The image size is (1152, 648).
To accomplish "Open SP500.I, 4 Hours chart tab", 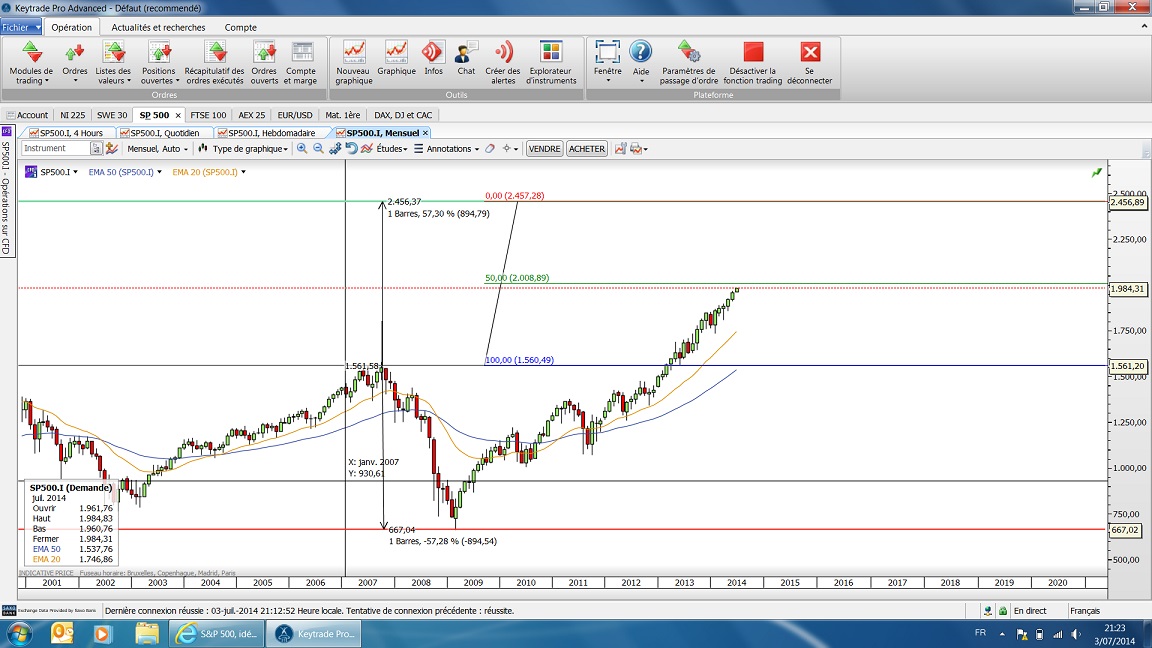I will 66,133.
